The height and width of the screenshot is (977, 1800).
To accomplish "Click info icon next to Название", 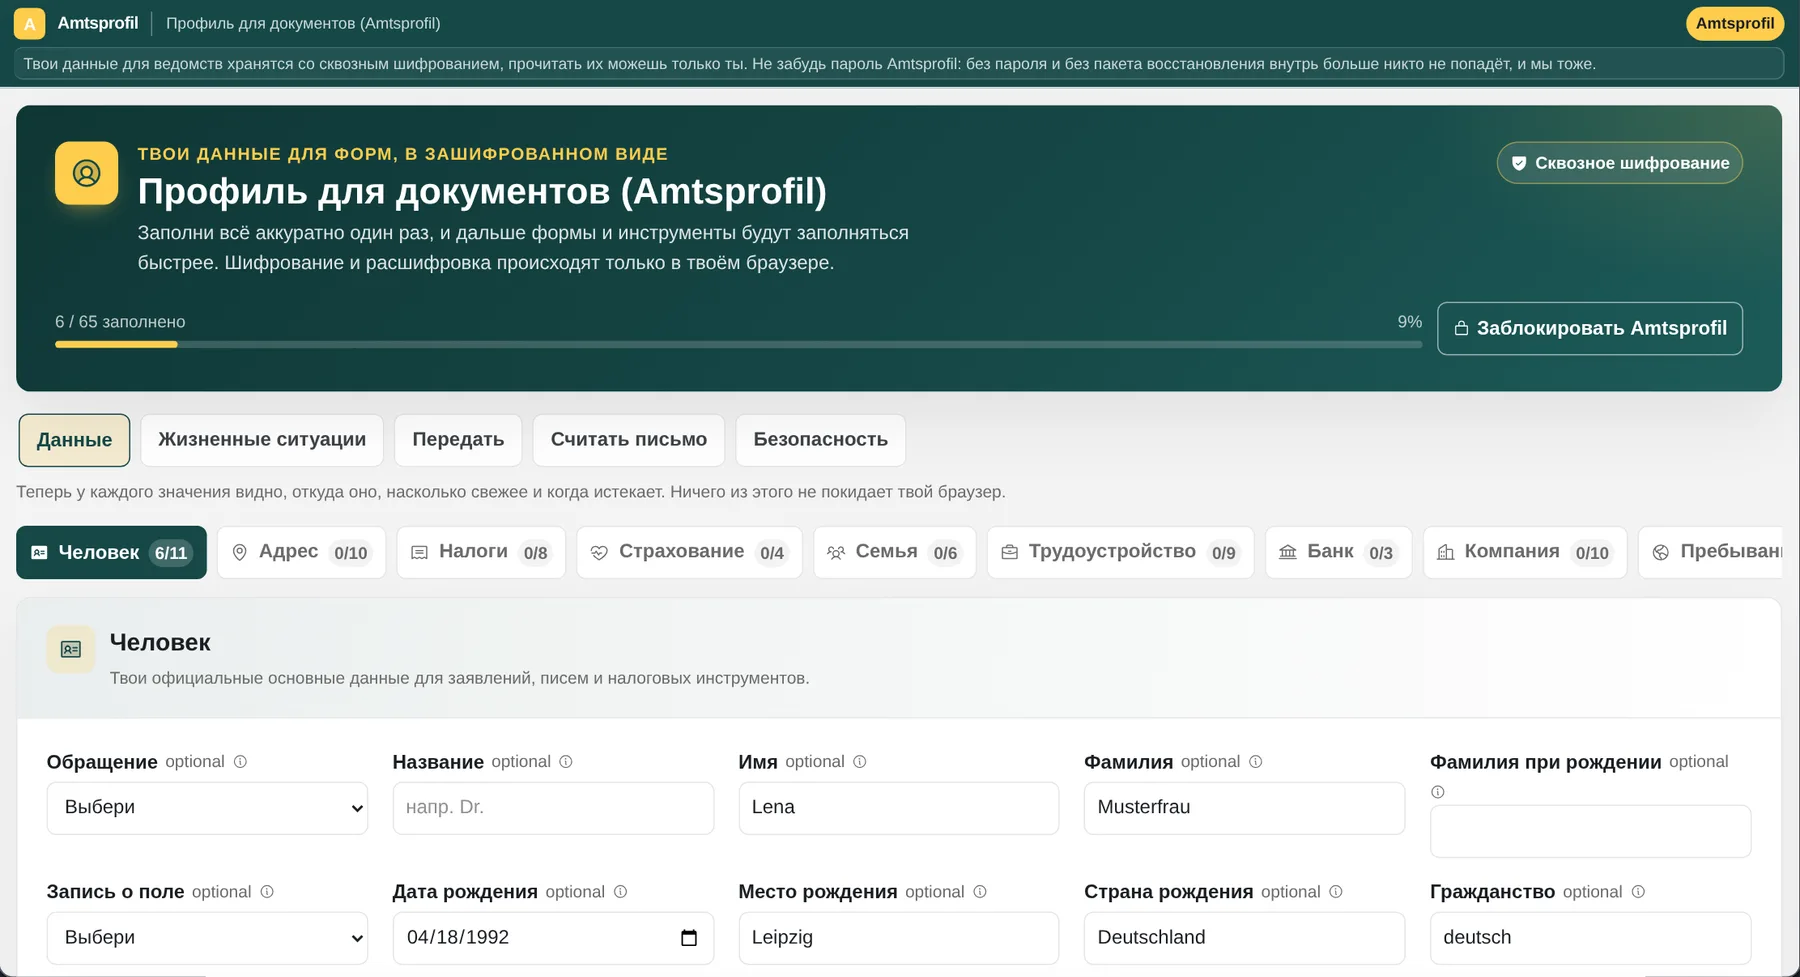I will coord(566,762).
